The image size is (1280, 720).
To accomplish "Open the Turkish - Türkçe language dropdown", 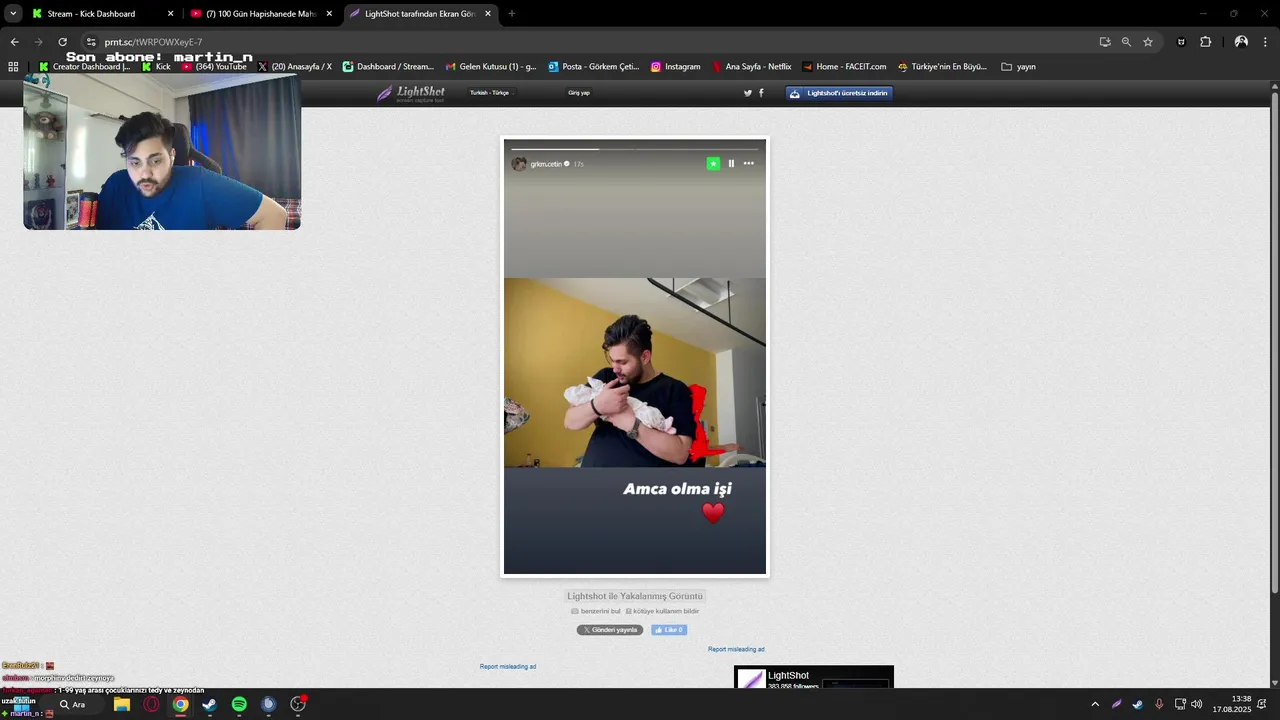I will [490, 93].
